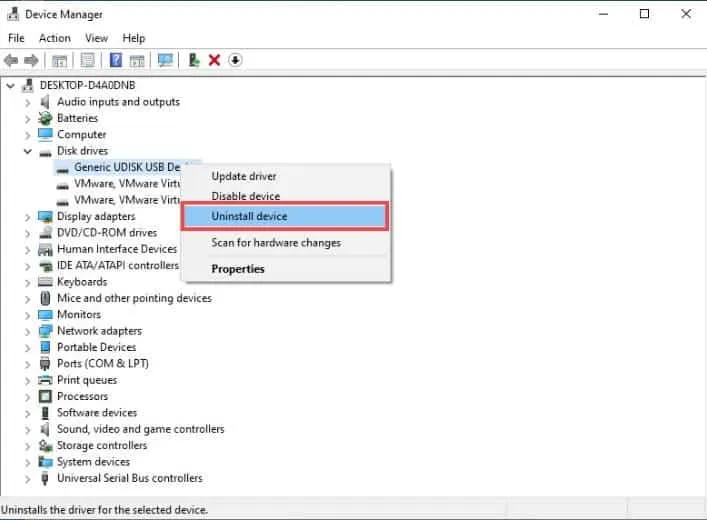This screenshot has width=707, height=520.
Task: Open the File menu
Action: 16,38
